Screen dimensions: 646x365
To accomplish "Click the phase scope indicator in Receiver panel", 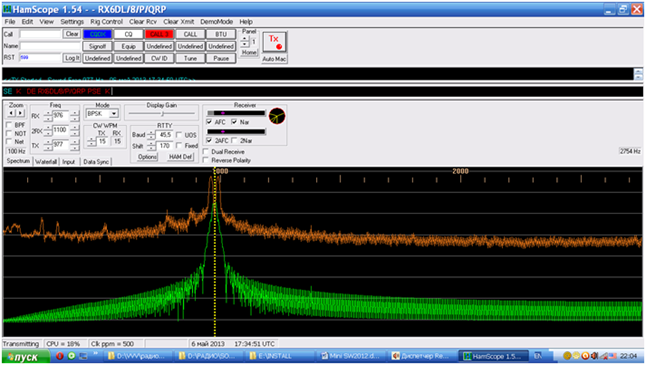I will coord(277,116).
